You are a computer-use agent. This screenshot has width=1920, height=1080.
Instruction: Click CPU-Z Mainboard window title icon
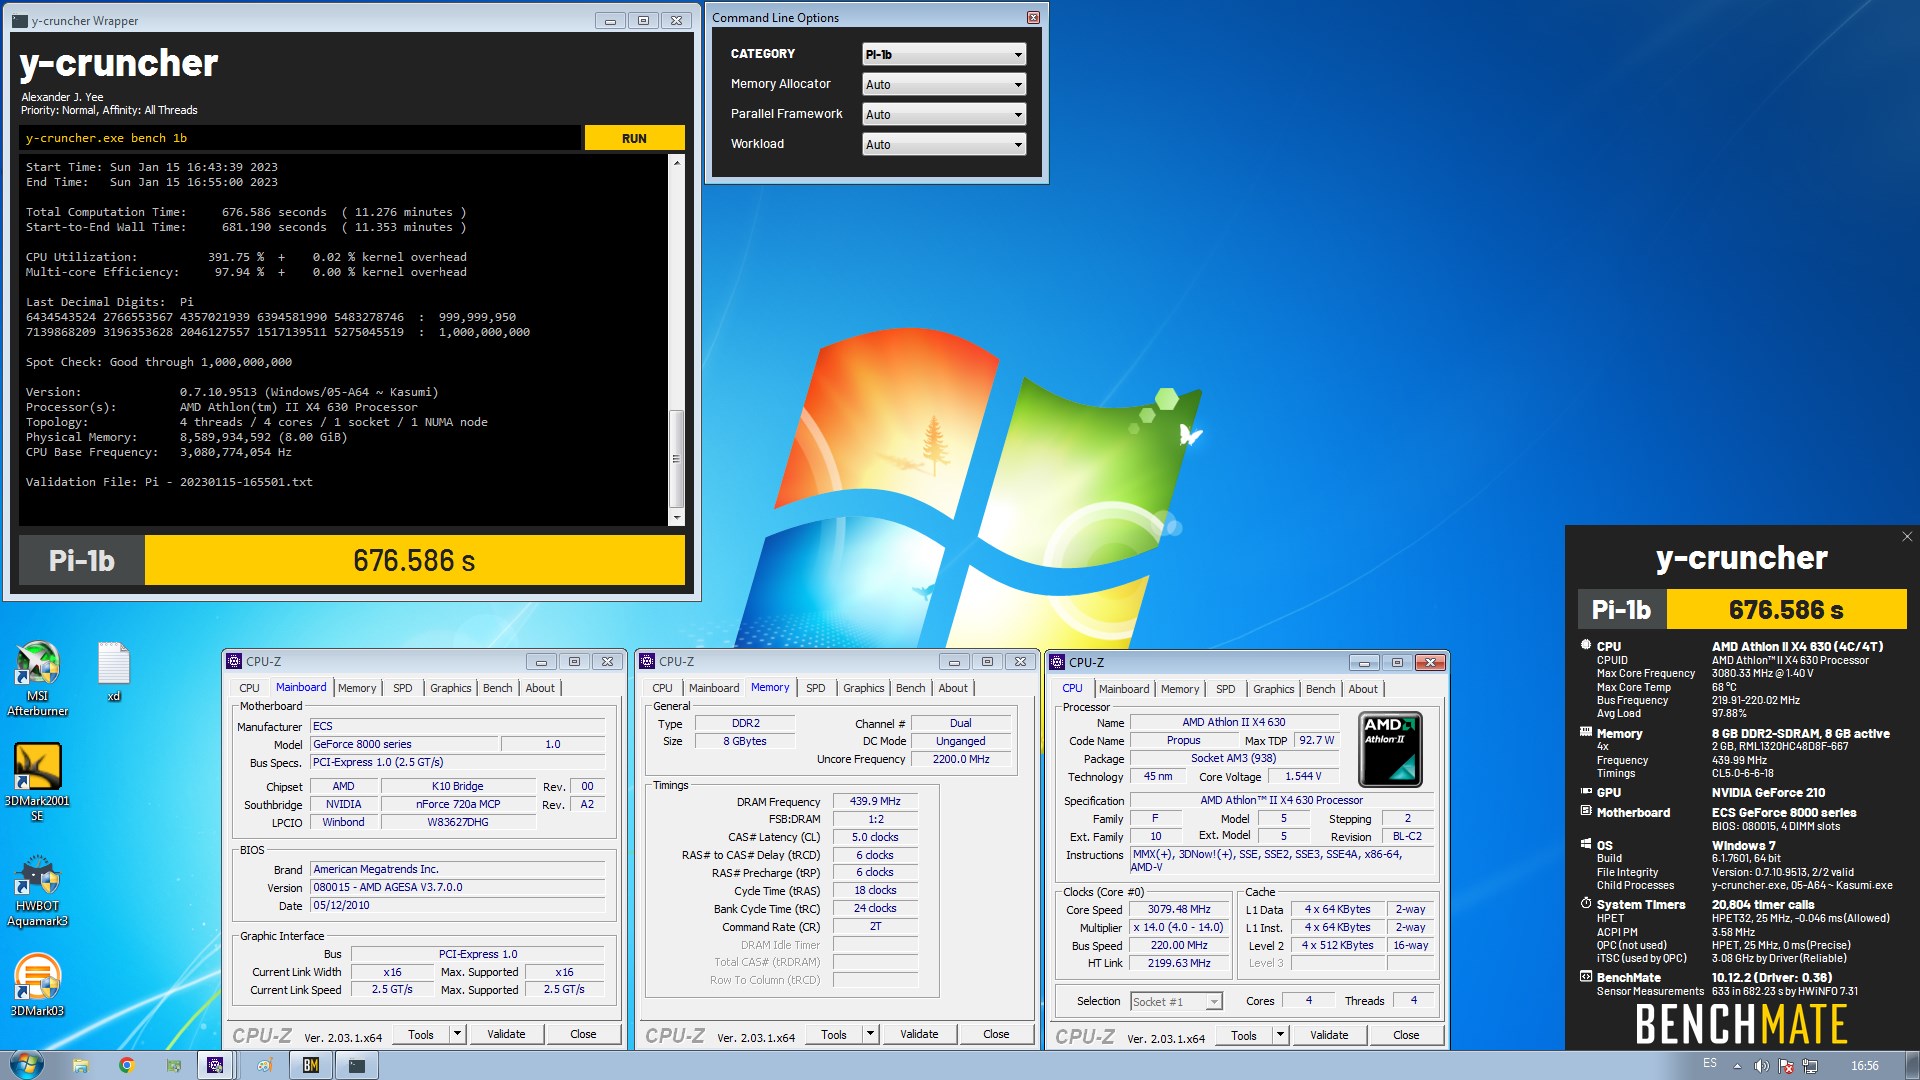234,661
